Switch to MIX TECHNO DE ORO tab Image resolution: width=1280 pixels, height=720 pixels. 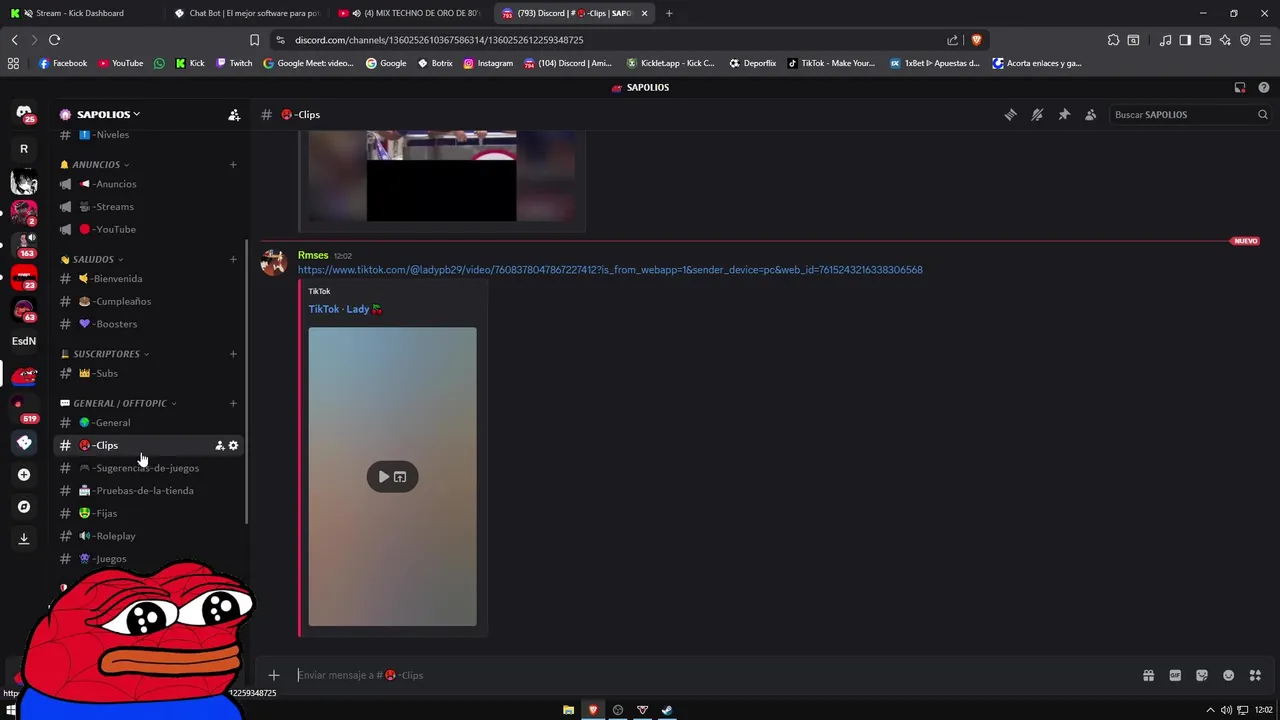[x=410, y=14]
